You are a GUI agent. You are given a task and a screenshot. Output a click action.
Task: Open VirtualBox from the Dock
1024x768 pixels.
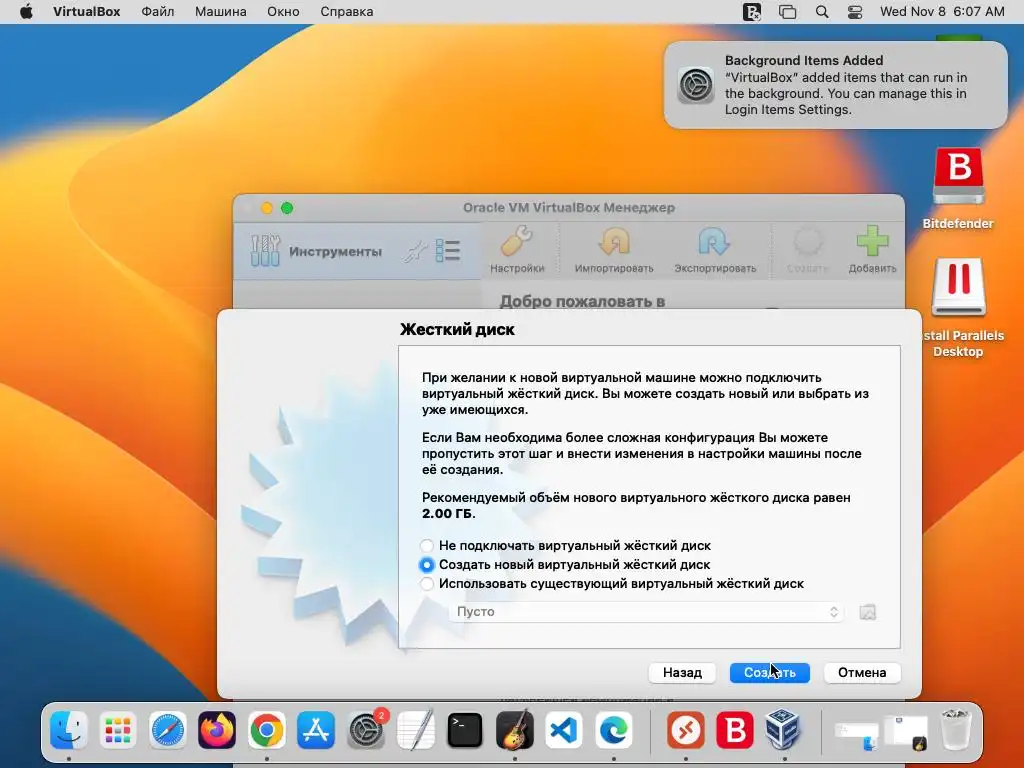point(784,729)
